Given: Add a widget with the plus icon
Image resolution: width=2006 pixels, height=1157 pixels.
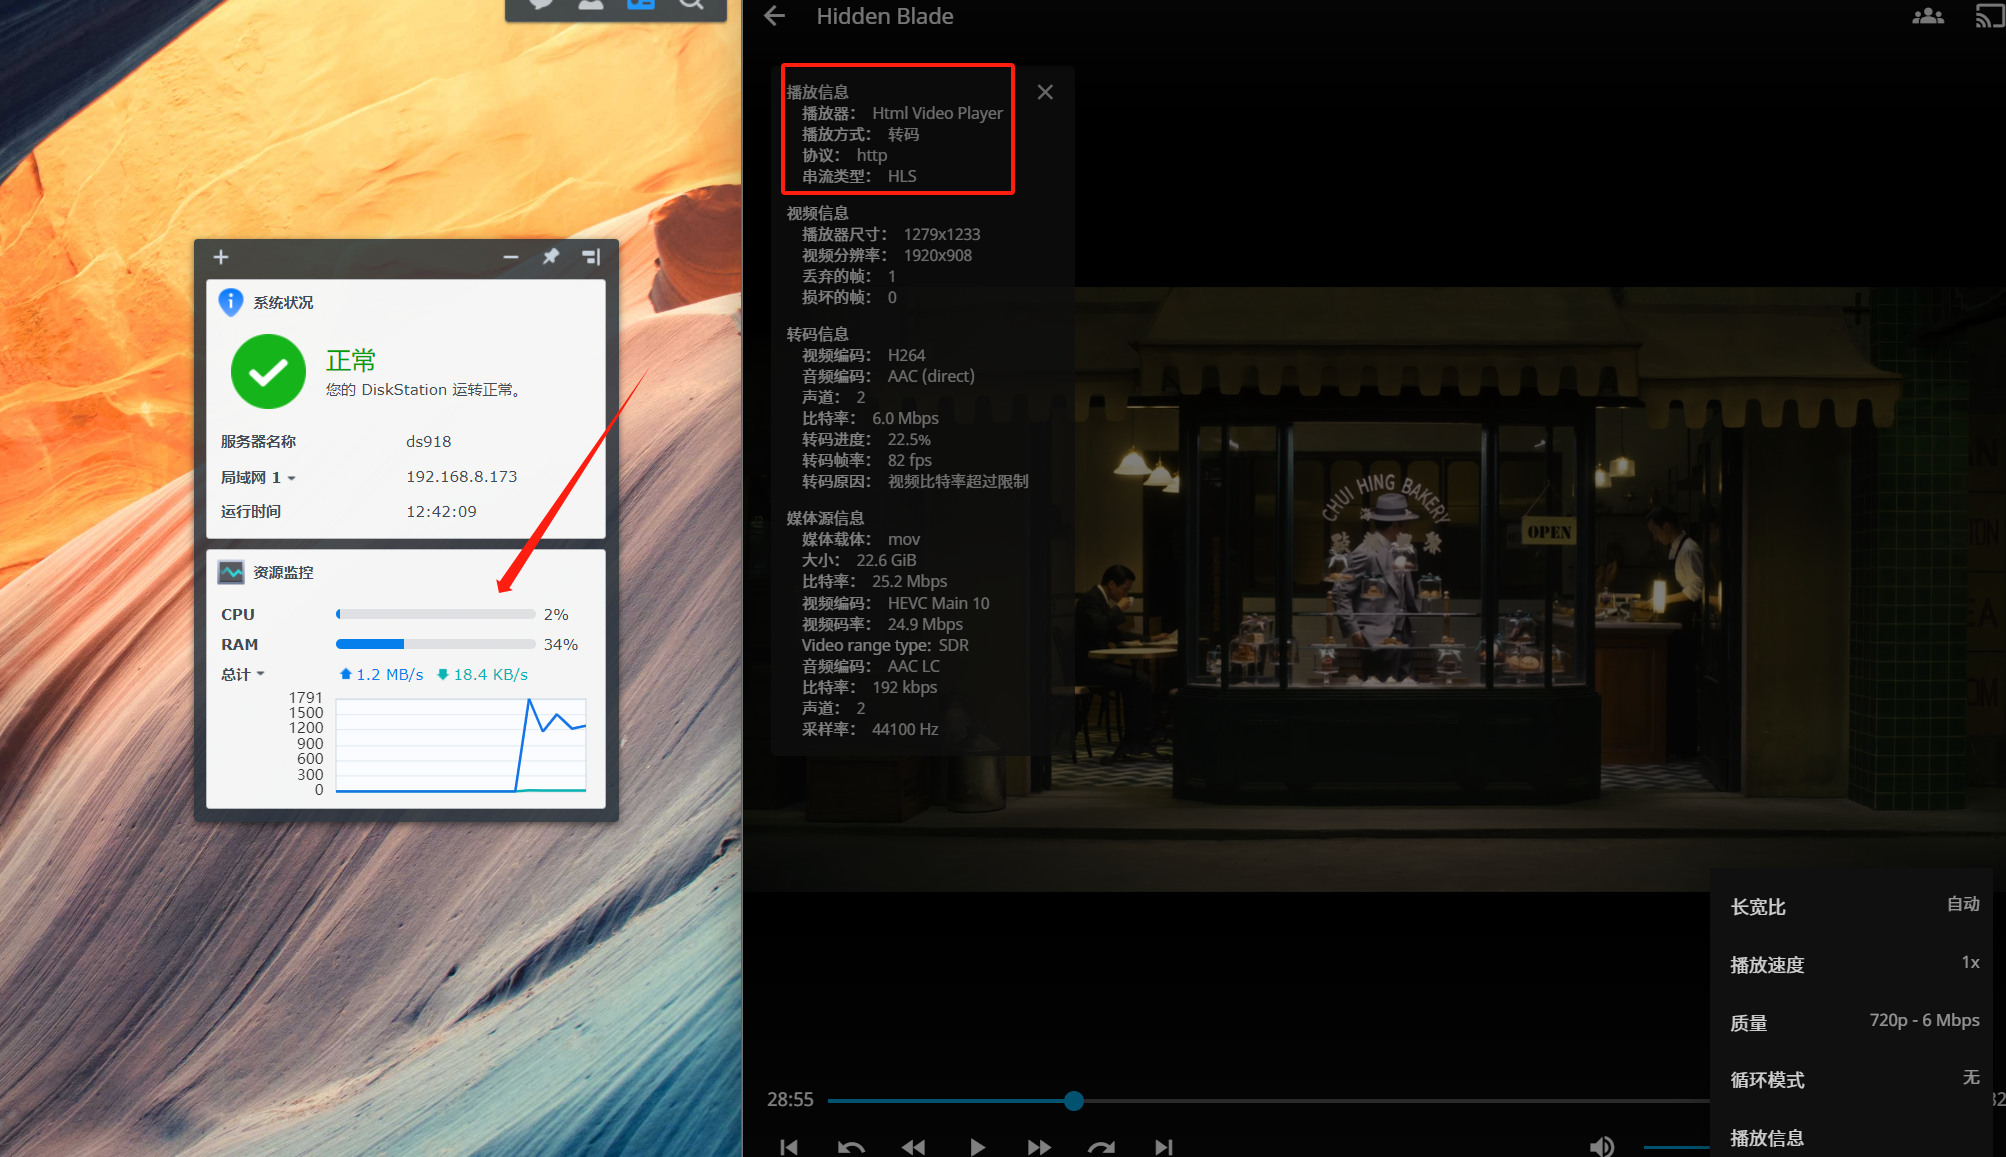Looking at the screenshot, I should pos(221,257).
